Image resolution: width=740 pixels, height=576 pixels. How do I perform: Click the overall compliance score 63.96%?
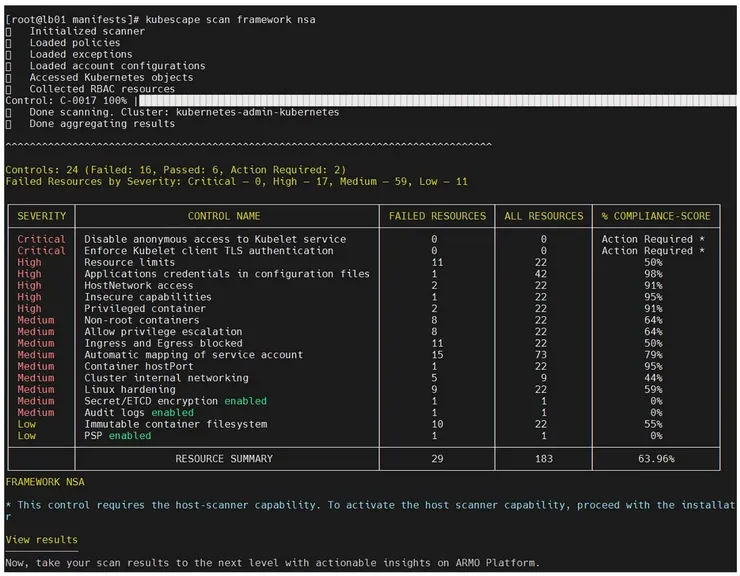[x=656, y=459]
